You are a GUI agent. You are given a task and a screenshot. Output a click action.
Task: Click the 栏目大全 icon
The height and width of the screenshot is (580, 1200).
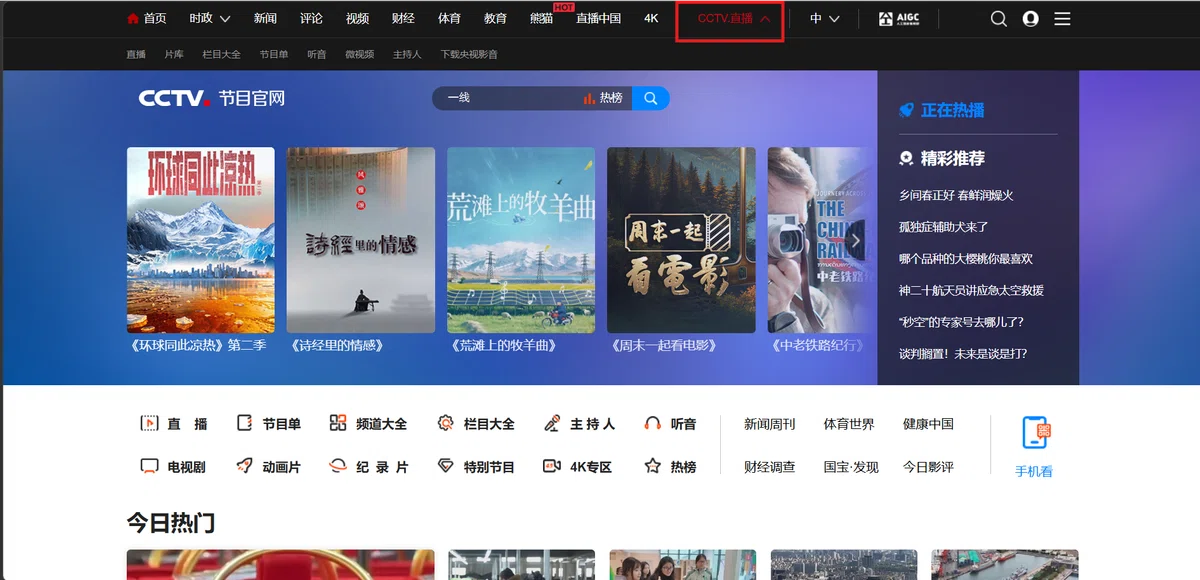pyautogui.click(x=446, y=424)
